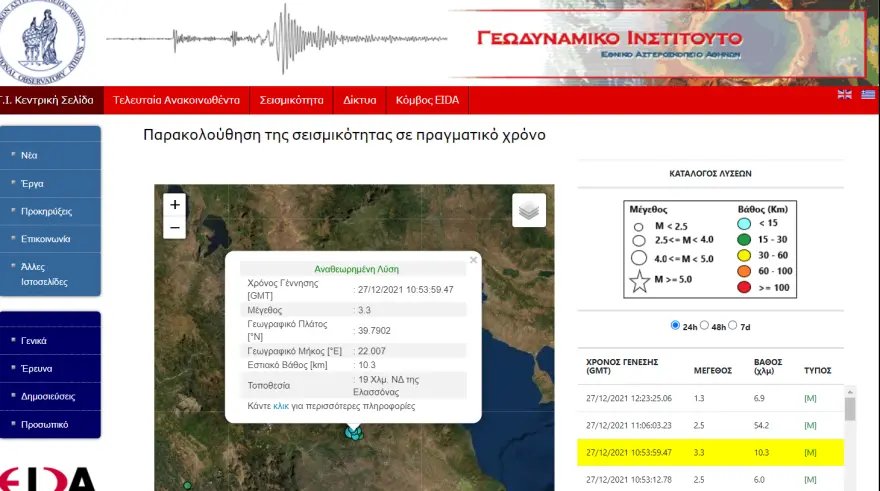Switch language to Greek via Greek flag

(x=868, y=95)
